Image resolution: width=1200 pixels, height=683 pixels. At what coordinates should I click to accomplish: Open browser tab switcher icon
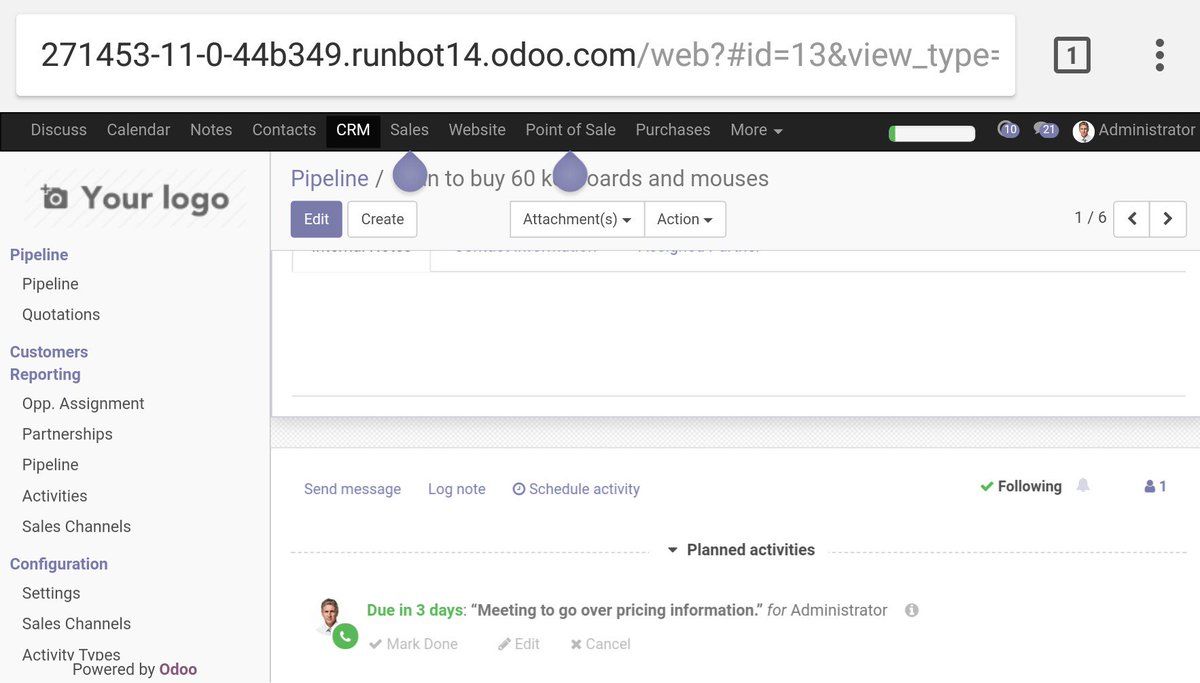click(1071, 56)
